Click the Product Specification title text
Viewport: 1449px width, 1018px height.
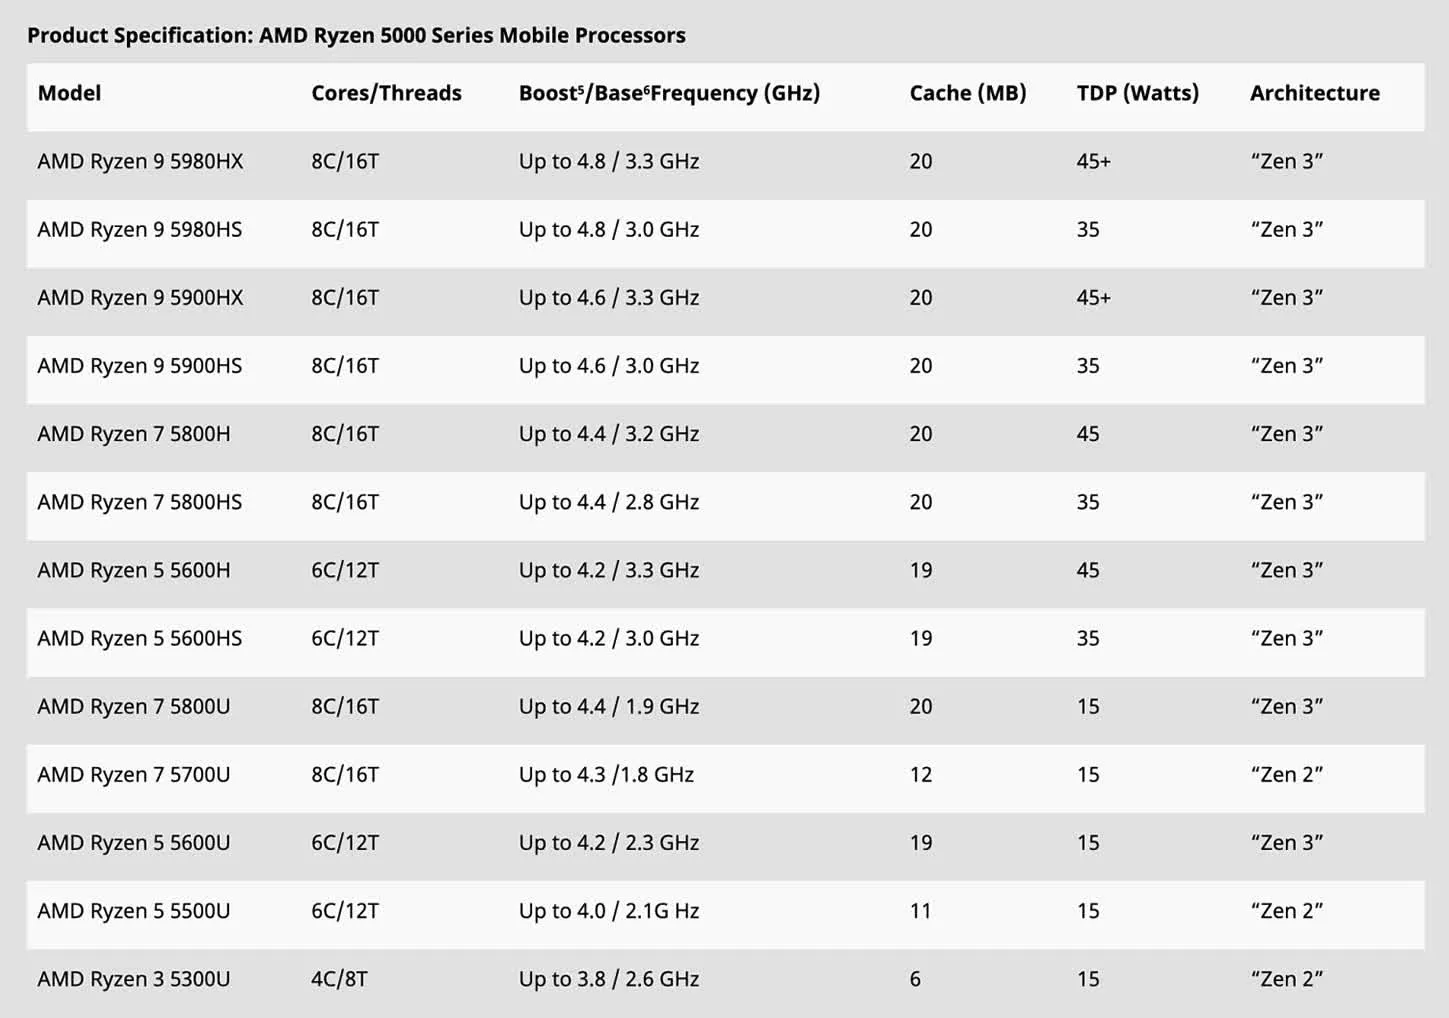tap(356, 36)
